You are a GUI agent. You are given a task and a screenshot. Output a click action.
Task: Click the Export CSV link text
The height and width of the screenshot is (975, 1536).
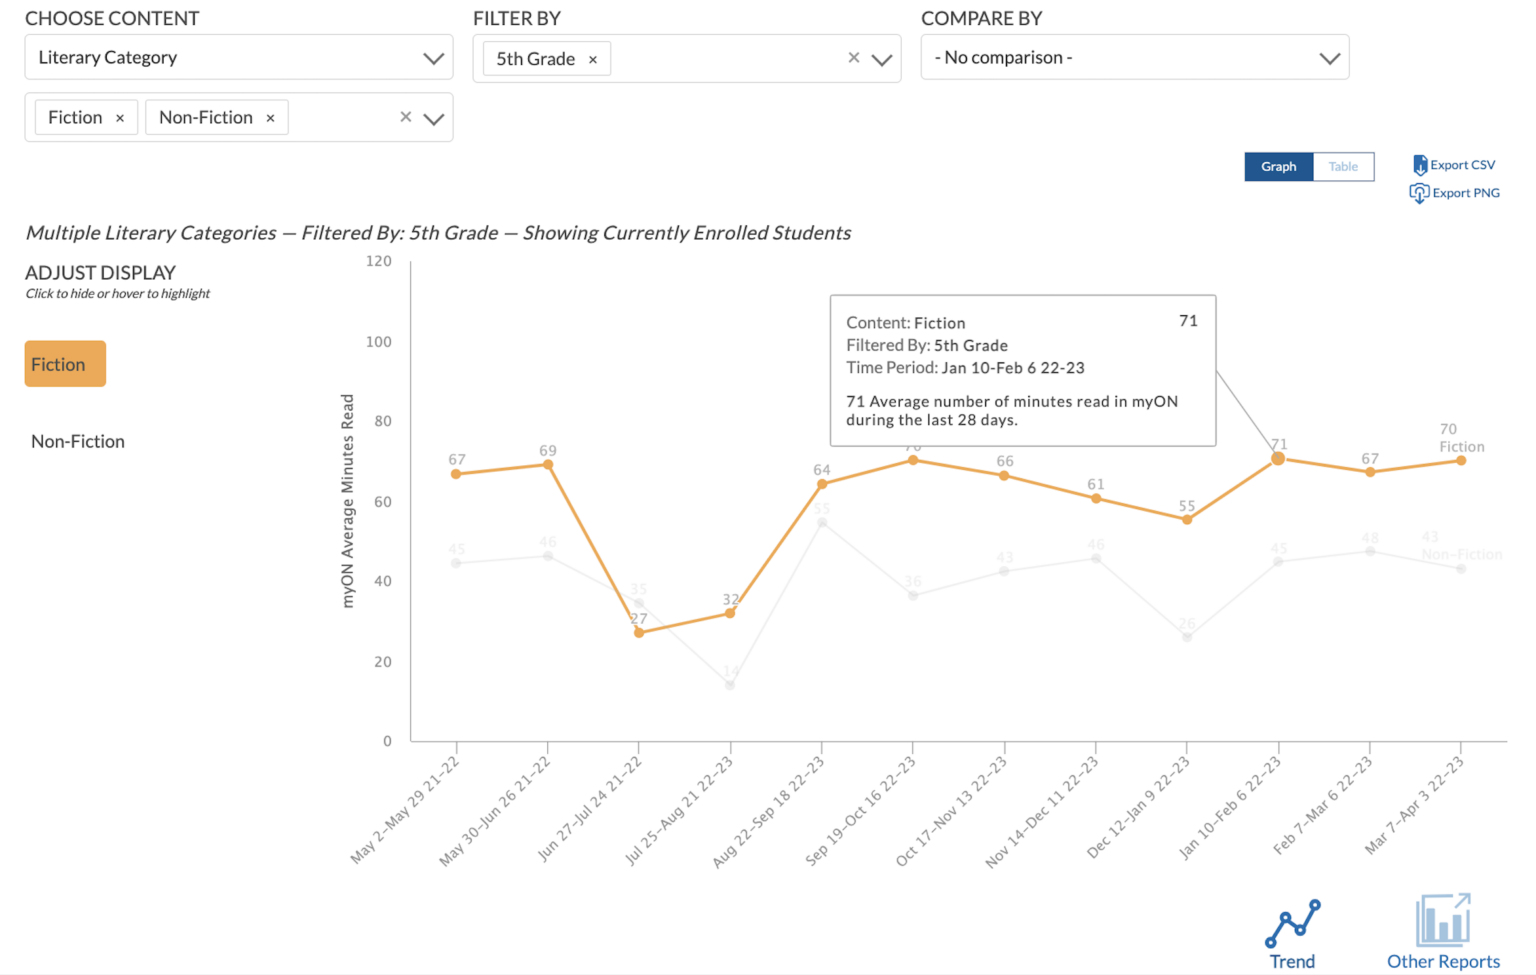pyautogui.click(x=1462, y=165)
